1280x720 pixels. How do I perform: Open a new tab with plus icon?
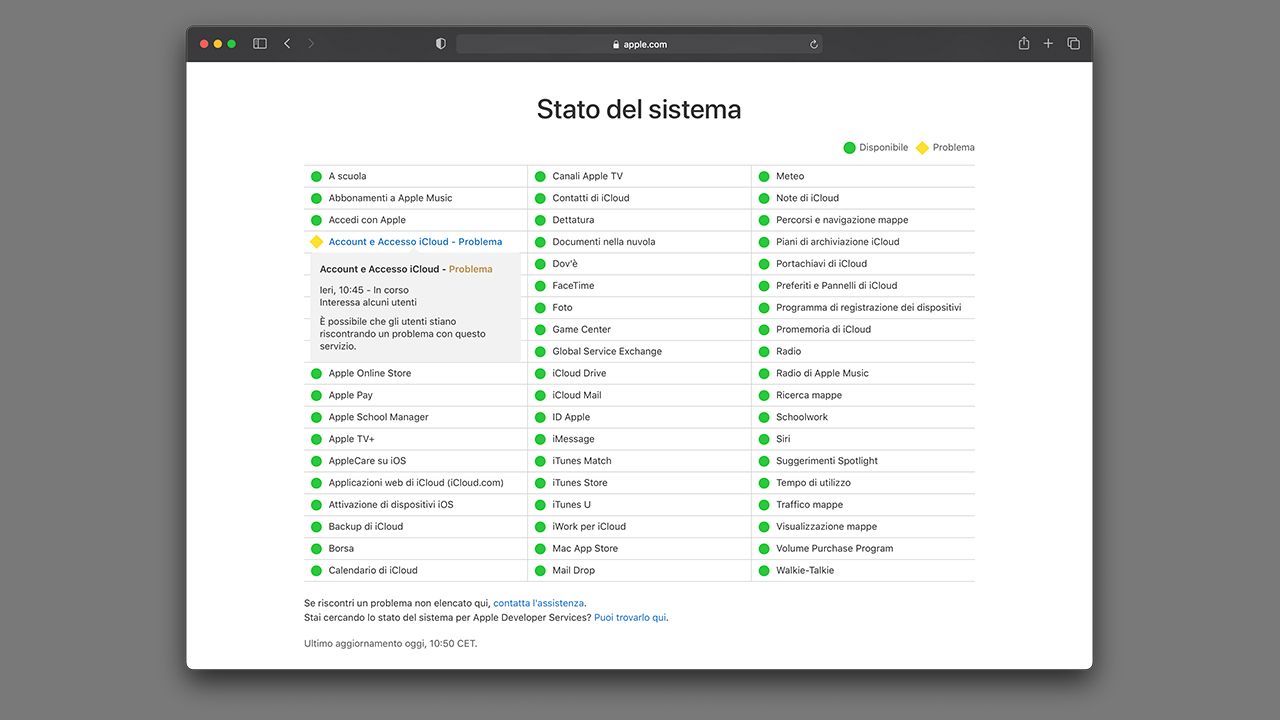click(1048, 44)
